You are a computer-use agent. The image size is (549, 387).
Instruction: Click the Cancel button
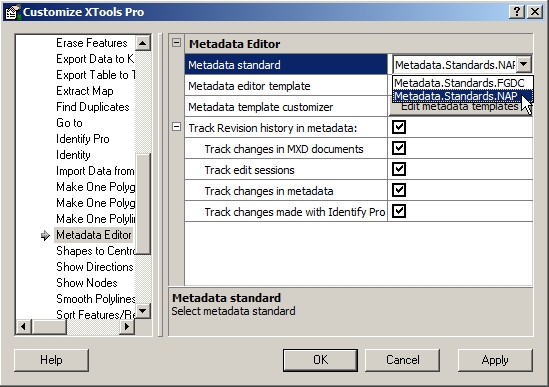click(402, 360)
